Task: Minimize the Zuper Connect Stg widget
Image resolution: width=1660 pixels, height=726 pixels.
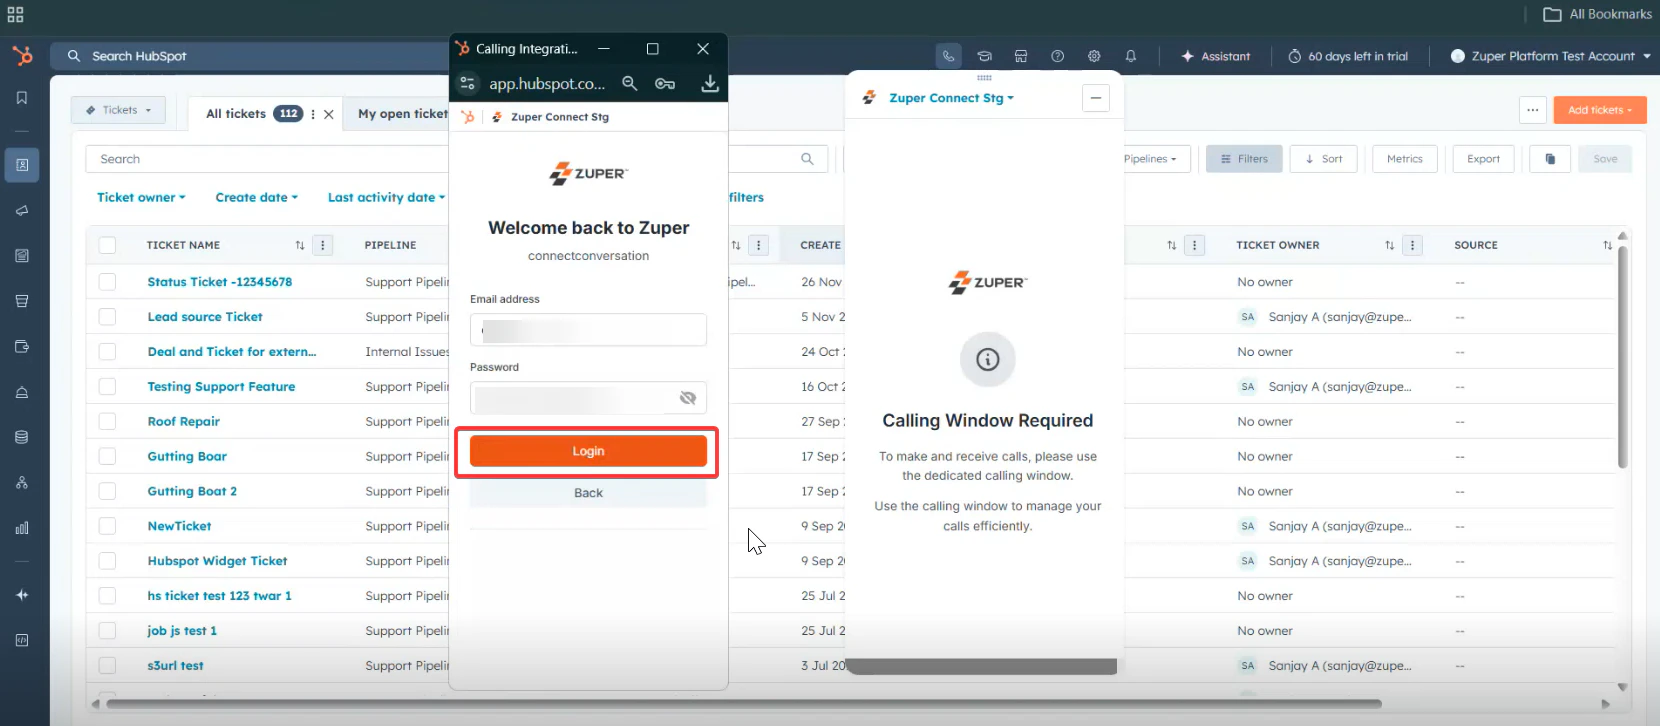Action: pyautogui.click(x=1096, y=98)
